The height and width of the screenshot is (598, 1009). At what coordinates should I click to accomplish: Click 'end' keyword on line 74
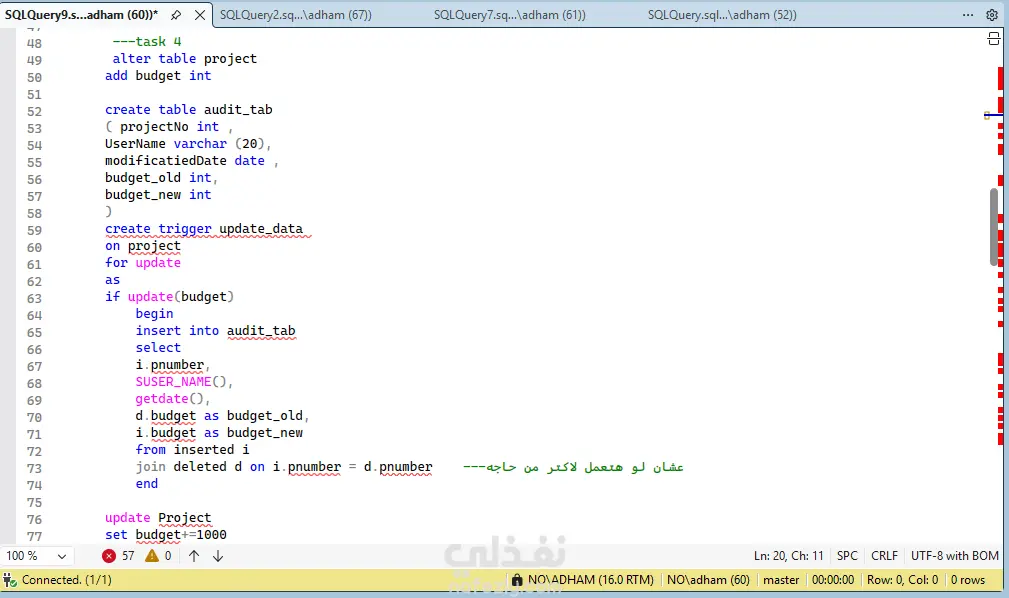pos(147,483)
